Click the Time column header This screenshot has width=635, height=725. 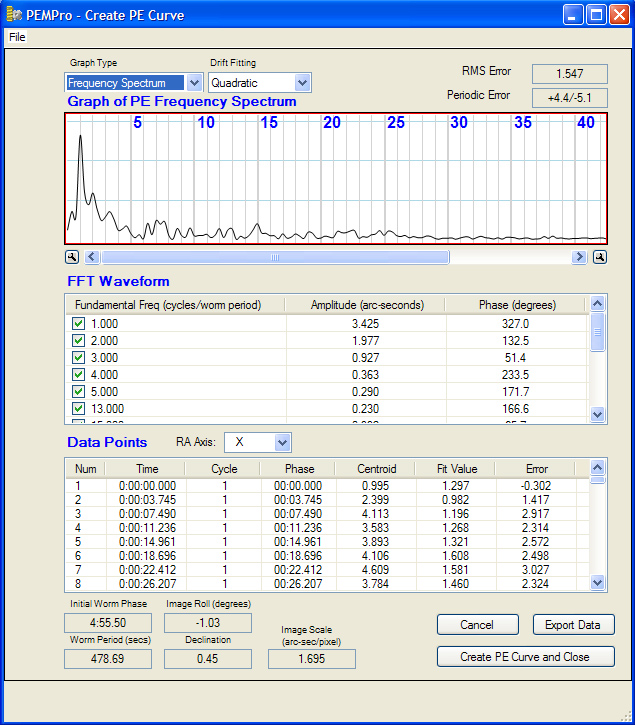point(147,469)
